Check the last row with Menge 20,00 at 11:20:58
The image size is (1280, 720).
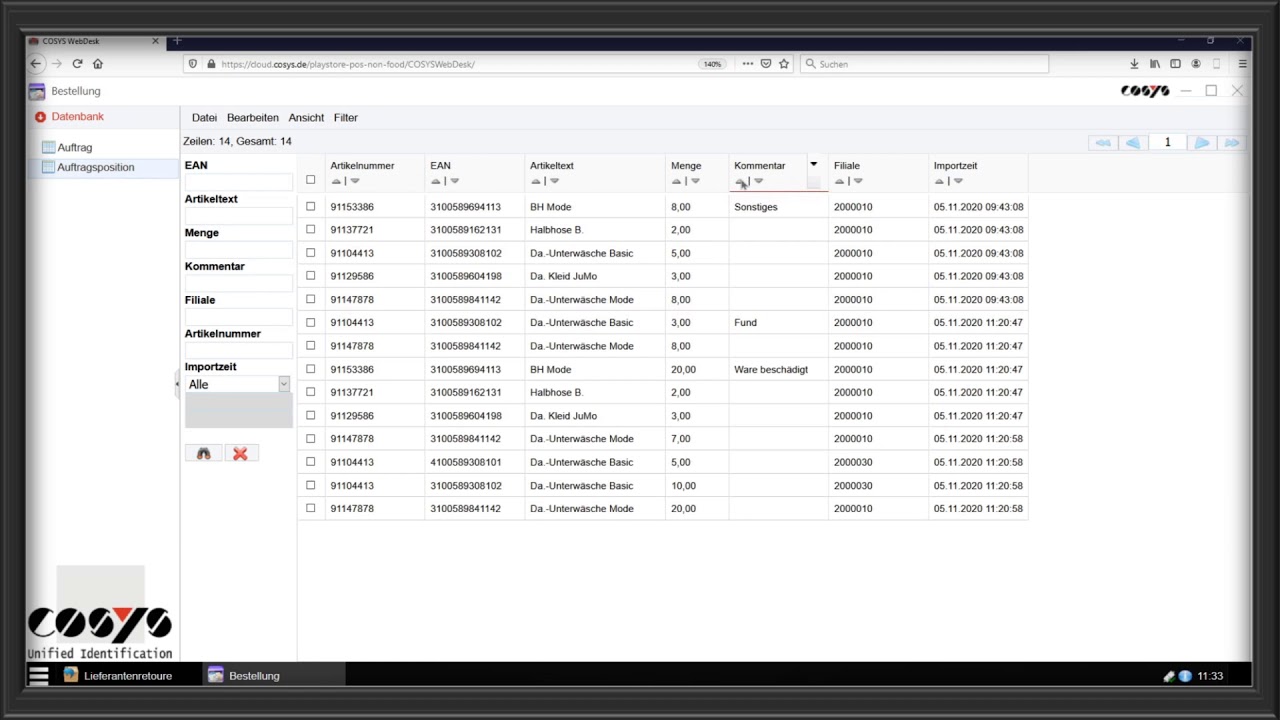311,508
